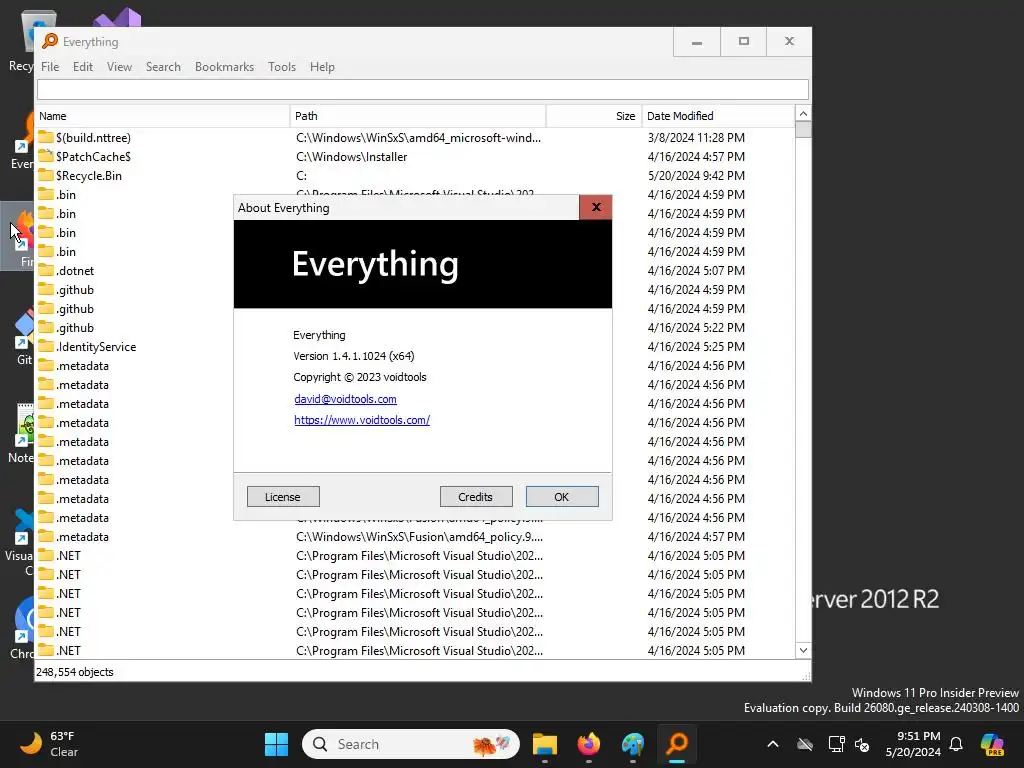Open the Paint app icon on taskbar
The width and height of the screenshot is (1024, 768).
click(x=633, y=744)
